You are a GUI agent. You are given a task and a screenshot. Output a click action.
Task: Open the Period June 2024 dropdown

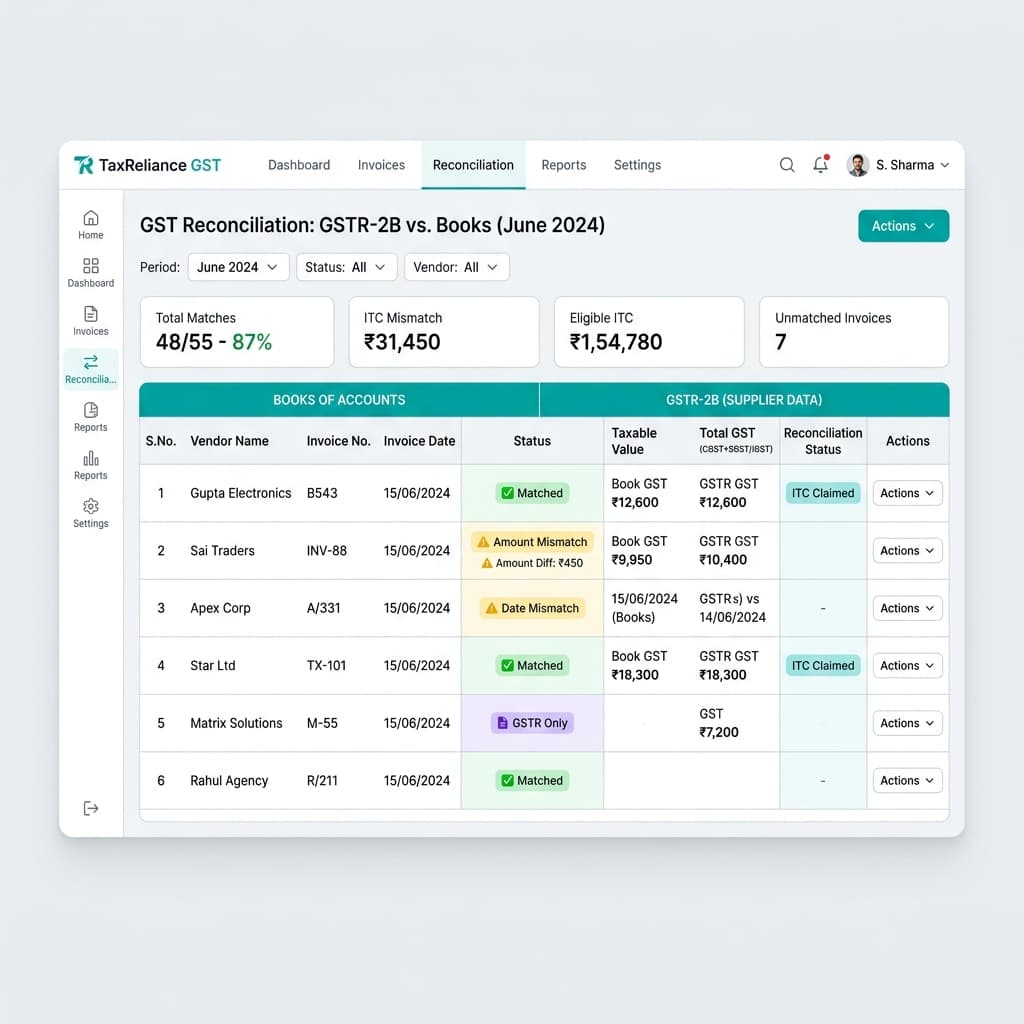(x=238, y=267)
